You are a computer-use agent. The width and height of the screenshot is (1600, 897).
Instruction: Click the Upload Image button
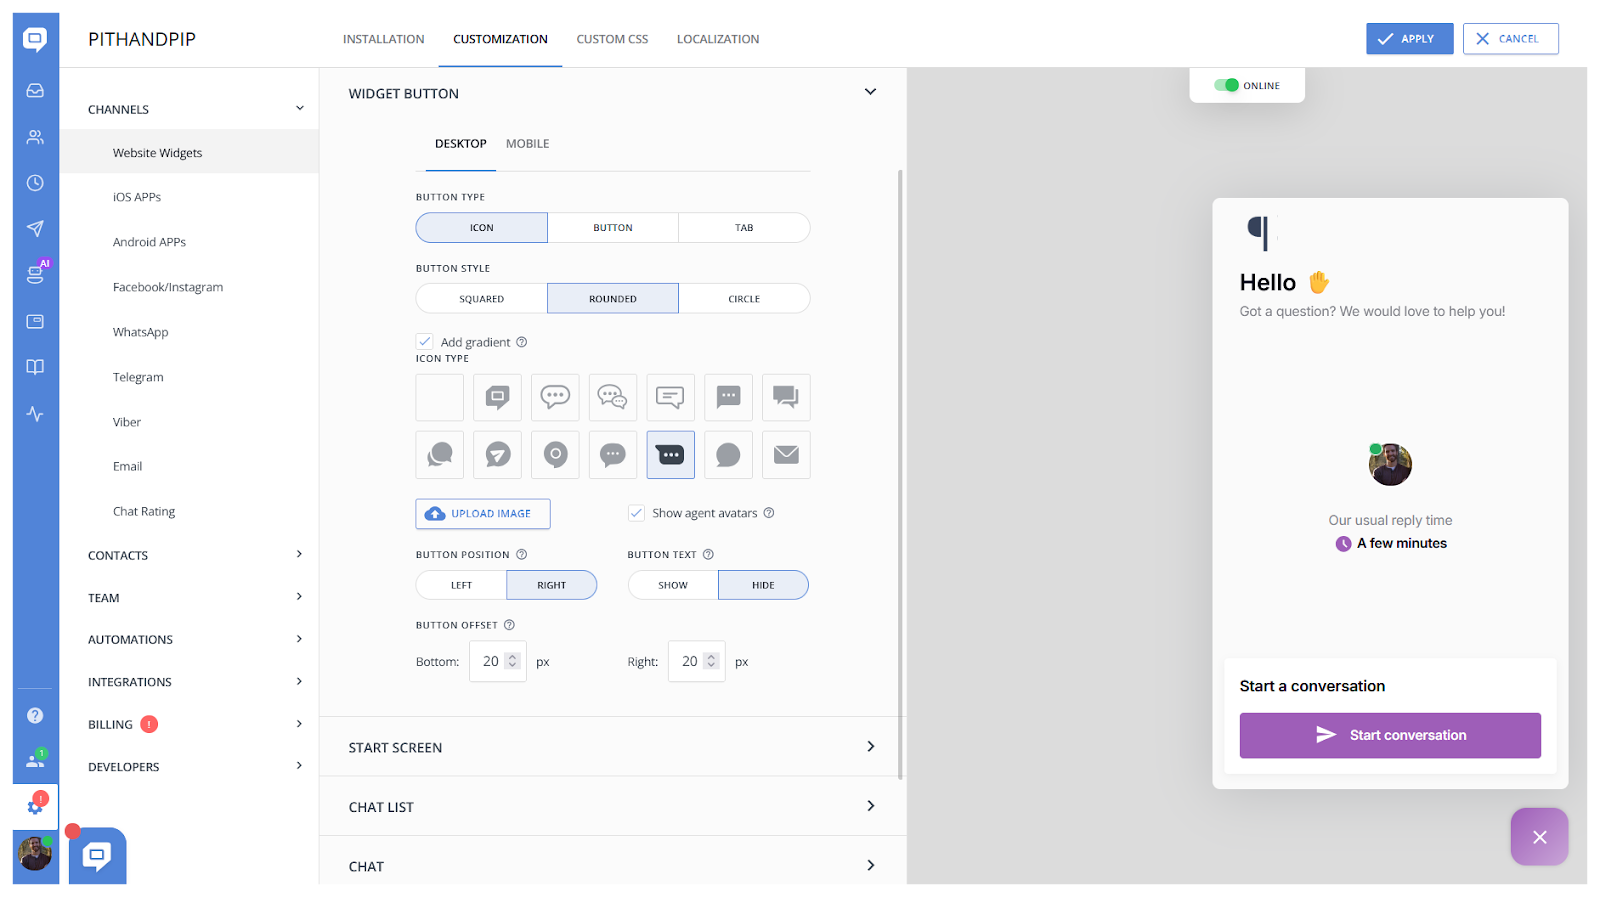pyautogui.click(x=483, y=514)
